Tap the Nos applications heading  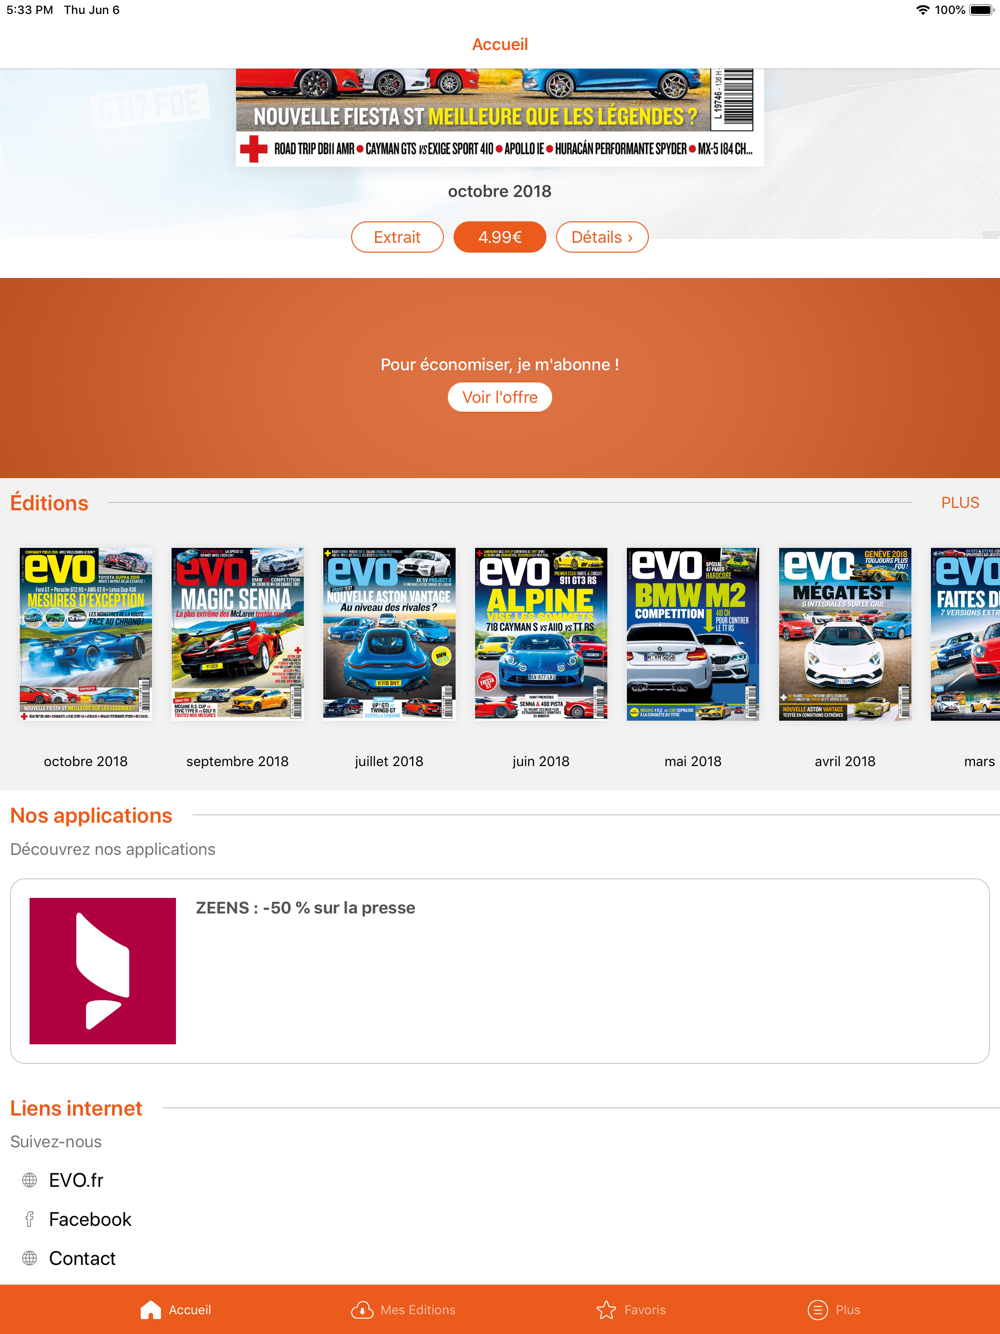91,816
